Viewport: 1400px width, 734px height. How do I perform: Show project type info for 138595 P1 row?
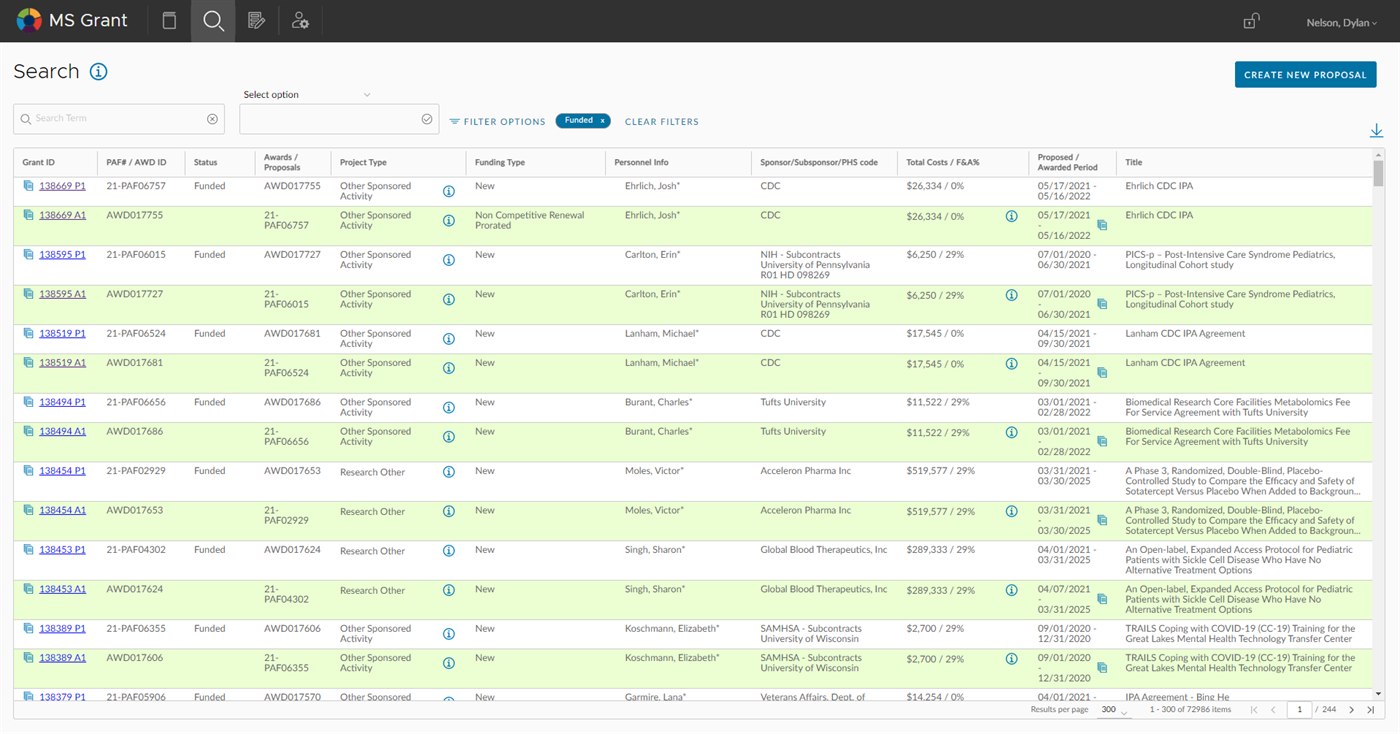[449, 260]
